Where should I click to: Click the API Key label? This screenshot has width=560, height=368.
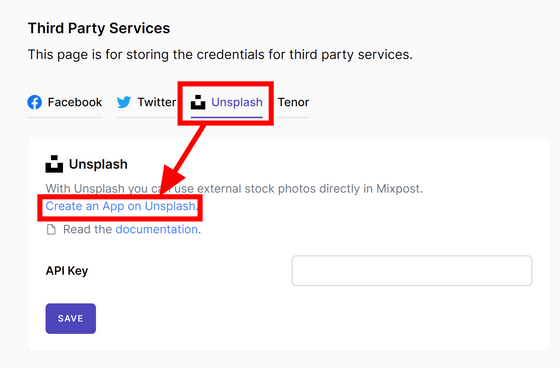(x=67, y=271)
